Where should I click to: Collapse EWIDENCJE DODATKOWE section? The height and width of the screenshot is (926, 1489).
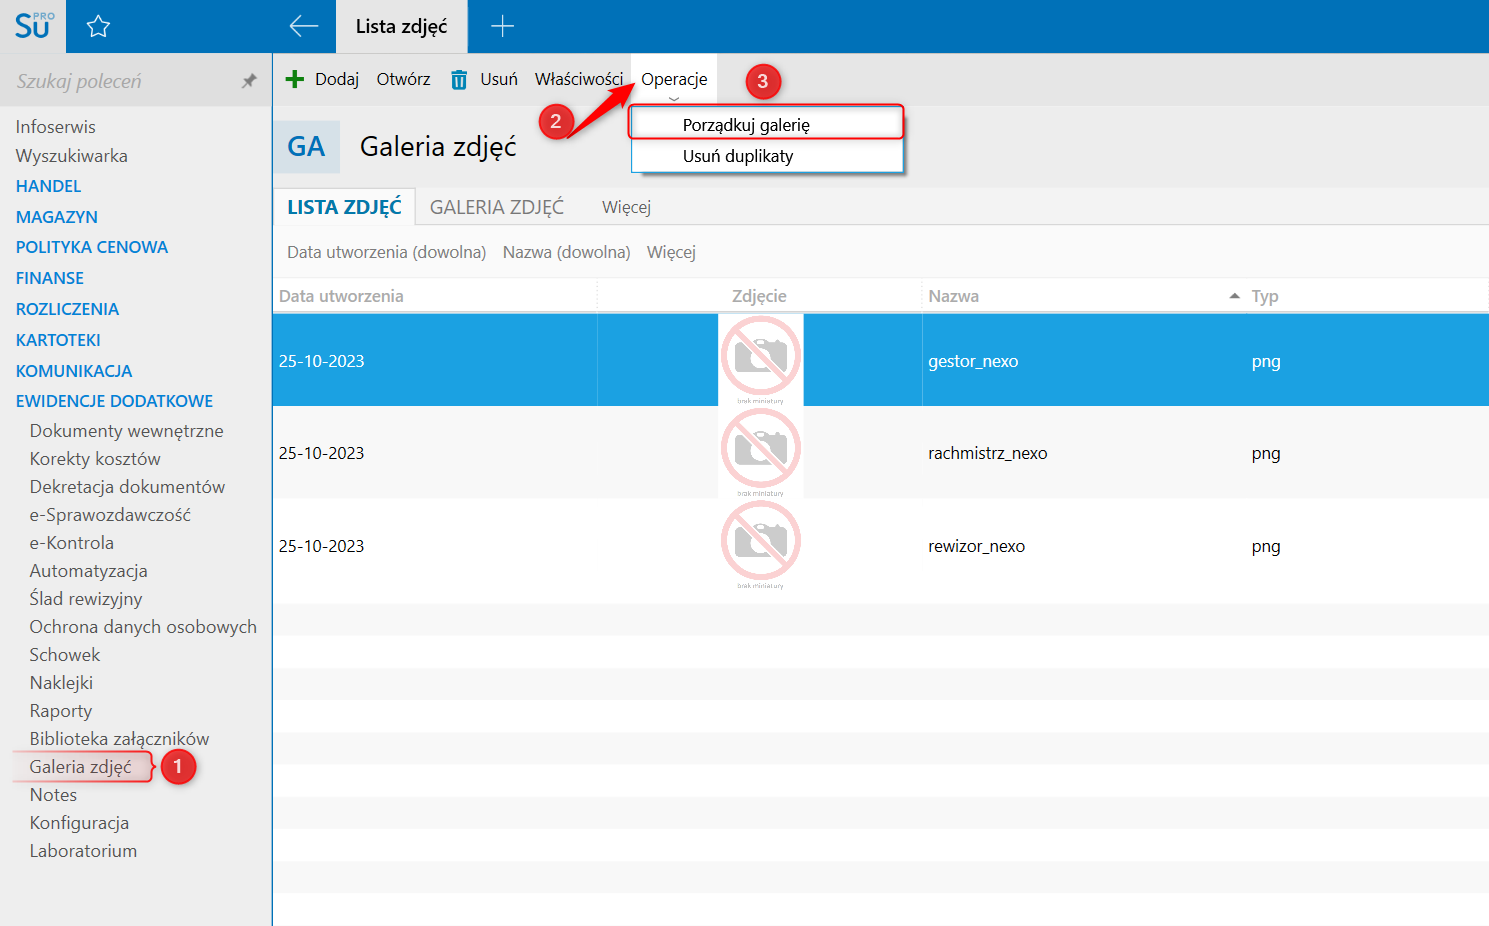(114, 401)
